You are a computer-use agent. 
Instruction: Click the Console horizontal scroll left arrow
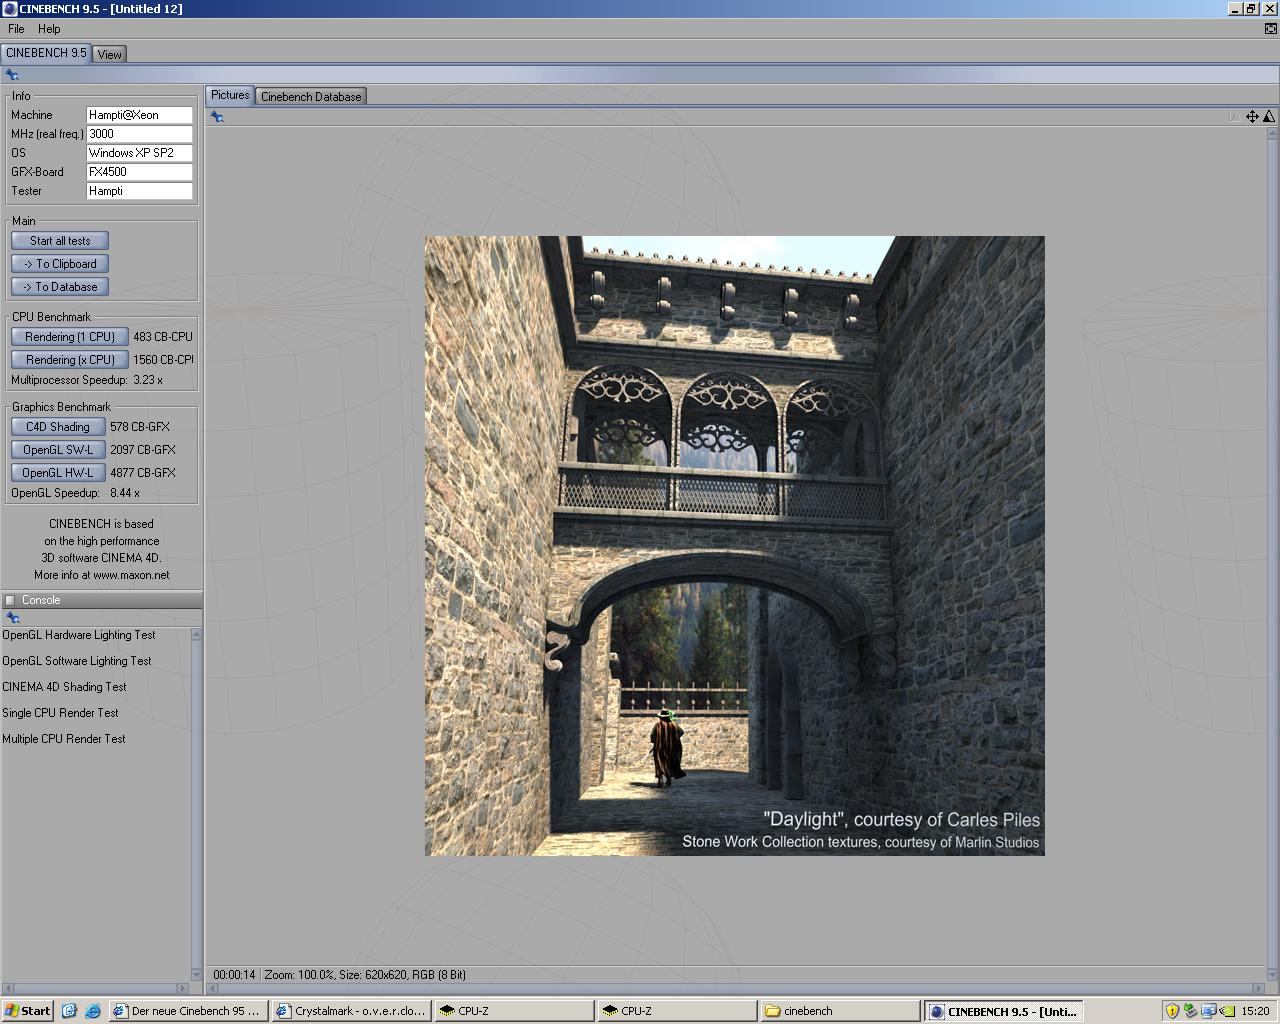[x=7, y=989]
